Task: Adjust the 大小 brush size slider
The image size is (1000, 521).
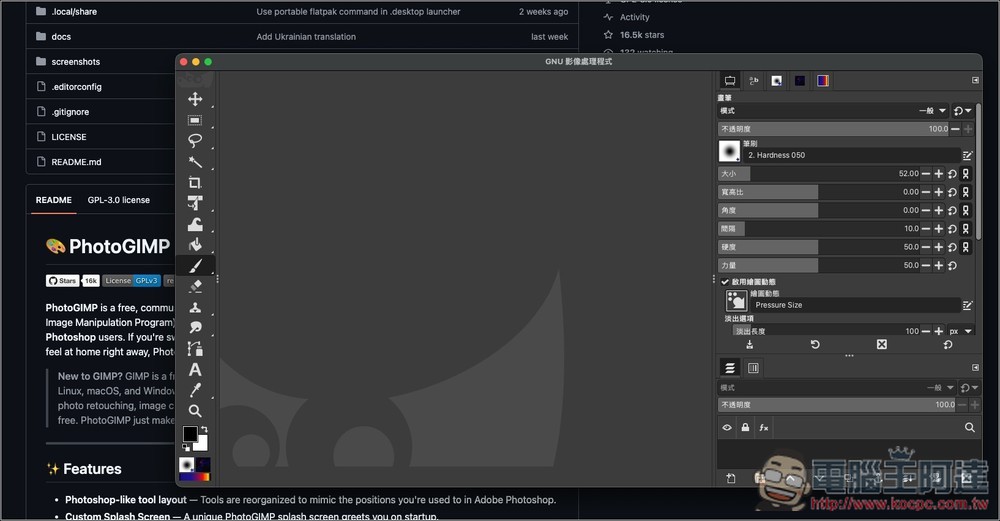Action: pos(819,173)
